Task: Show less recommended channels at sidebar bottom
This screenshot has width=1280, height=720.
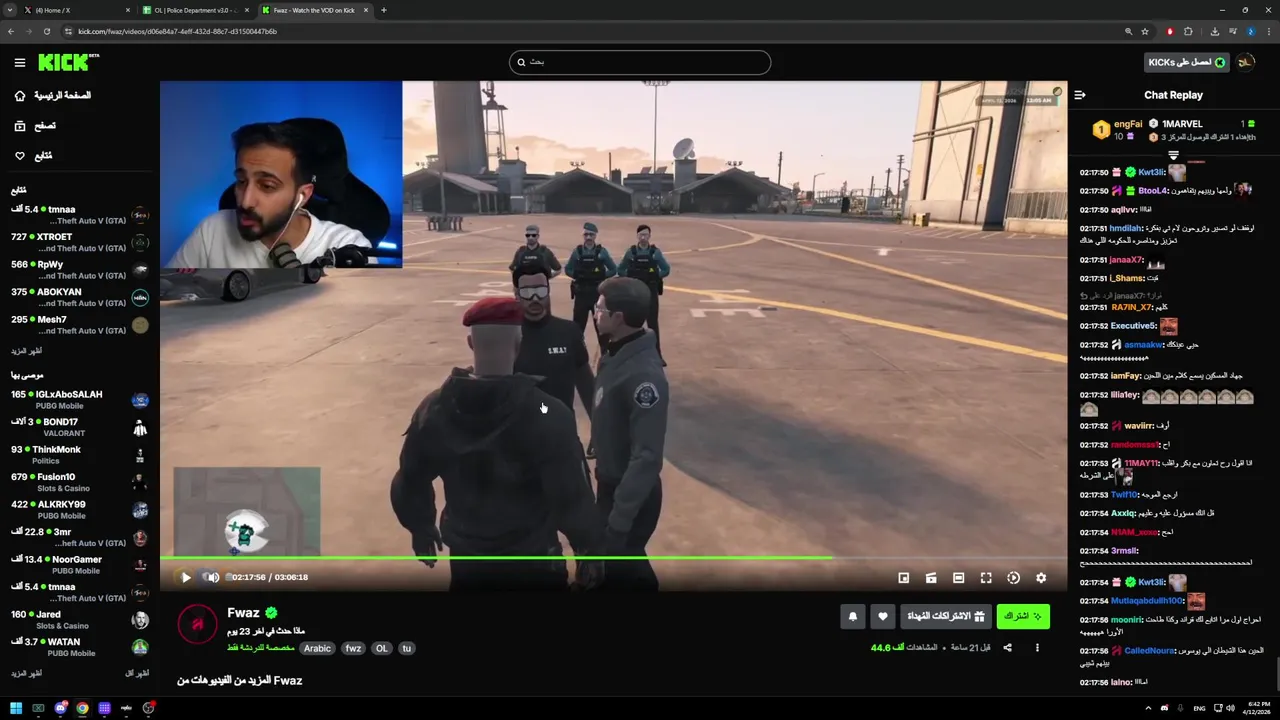Action: 137,674
